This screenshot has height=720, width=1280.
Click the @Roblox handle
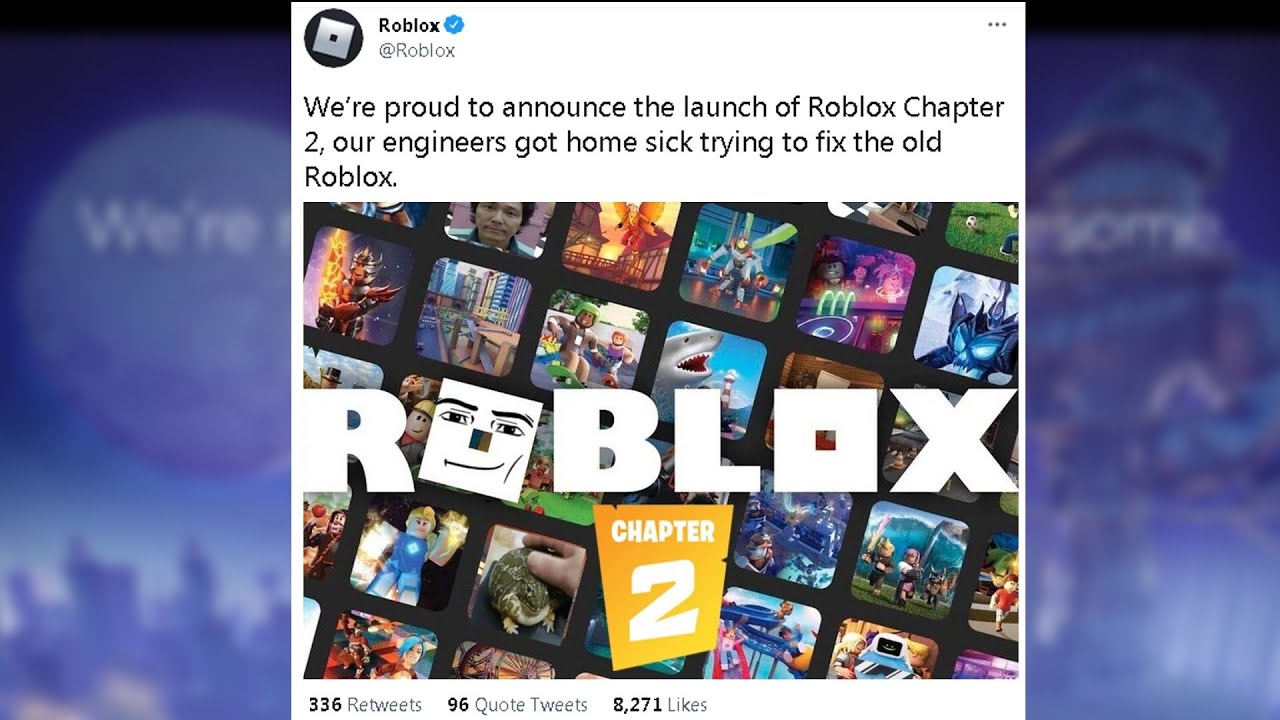coord(416,50)
